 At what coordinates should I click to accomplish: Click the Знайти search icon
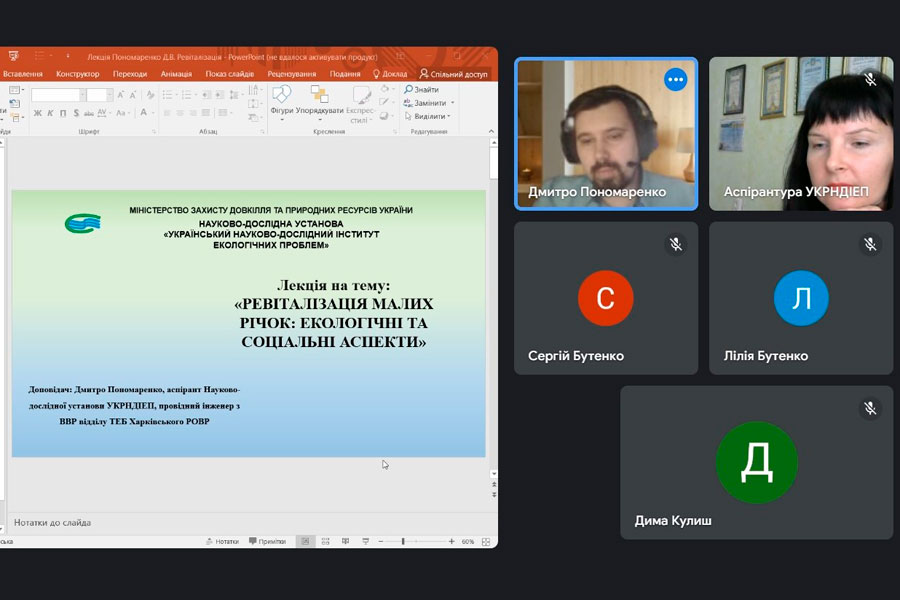[409, 90]
